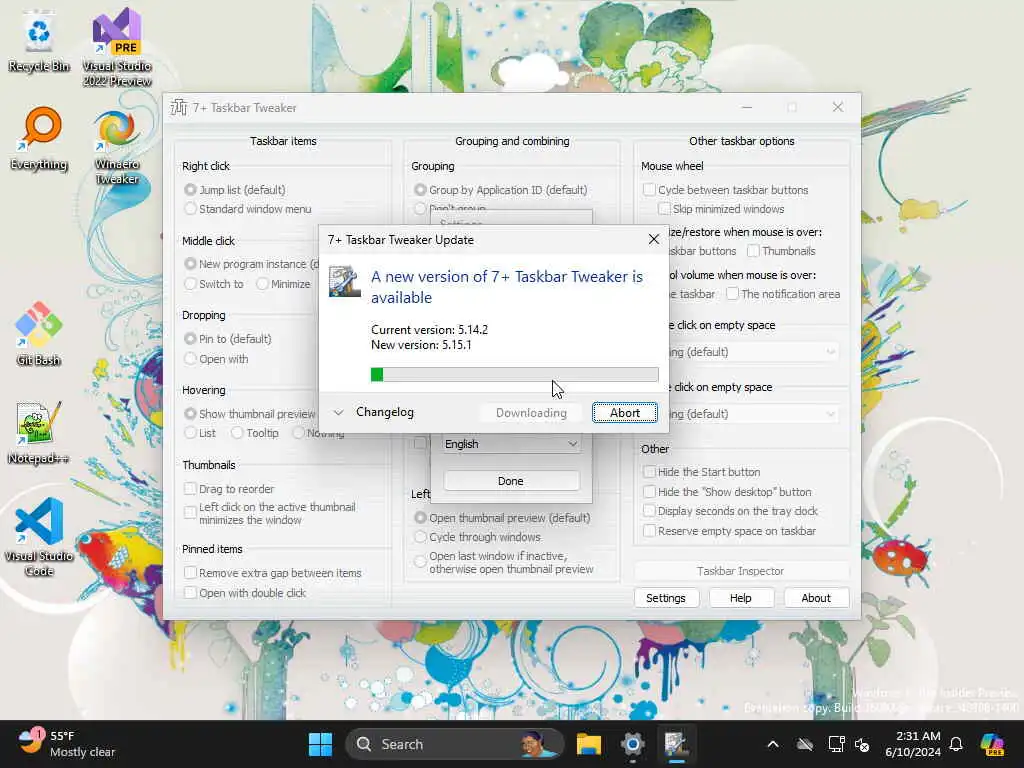This screenshot has height=768, width=1024.
Task: Open File Explorer from the taskbar
Action: pos(588,744)
